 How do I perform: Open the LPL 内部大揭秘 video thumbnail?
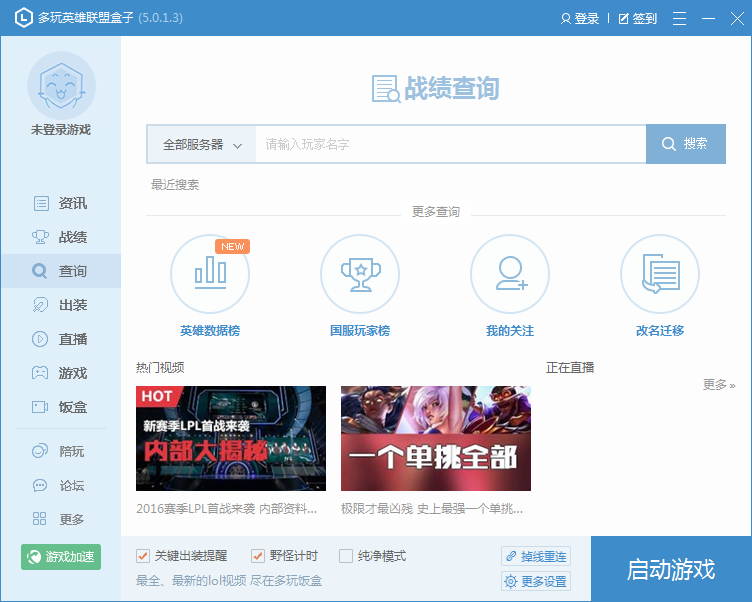point(231,438)
